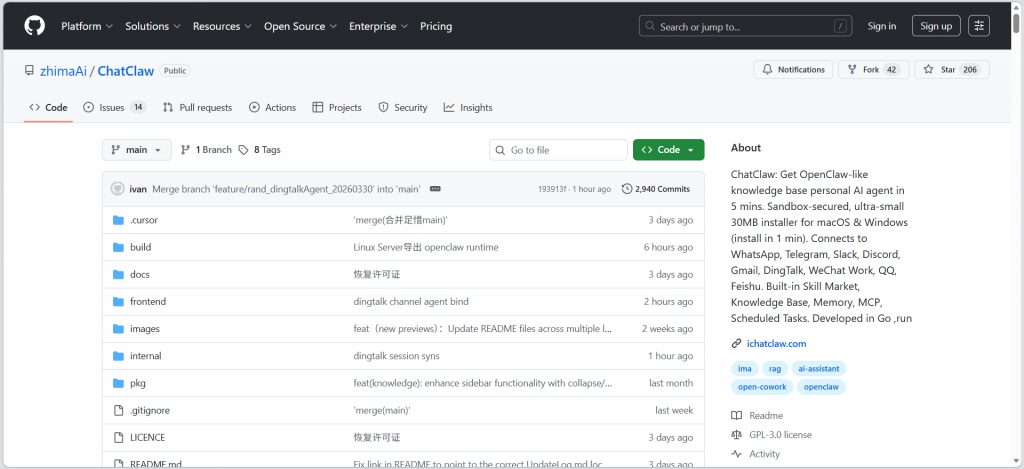The width and height of the screenshot is (1024, 469).
Task: Open the internal folder icon
Action: 118,356
